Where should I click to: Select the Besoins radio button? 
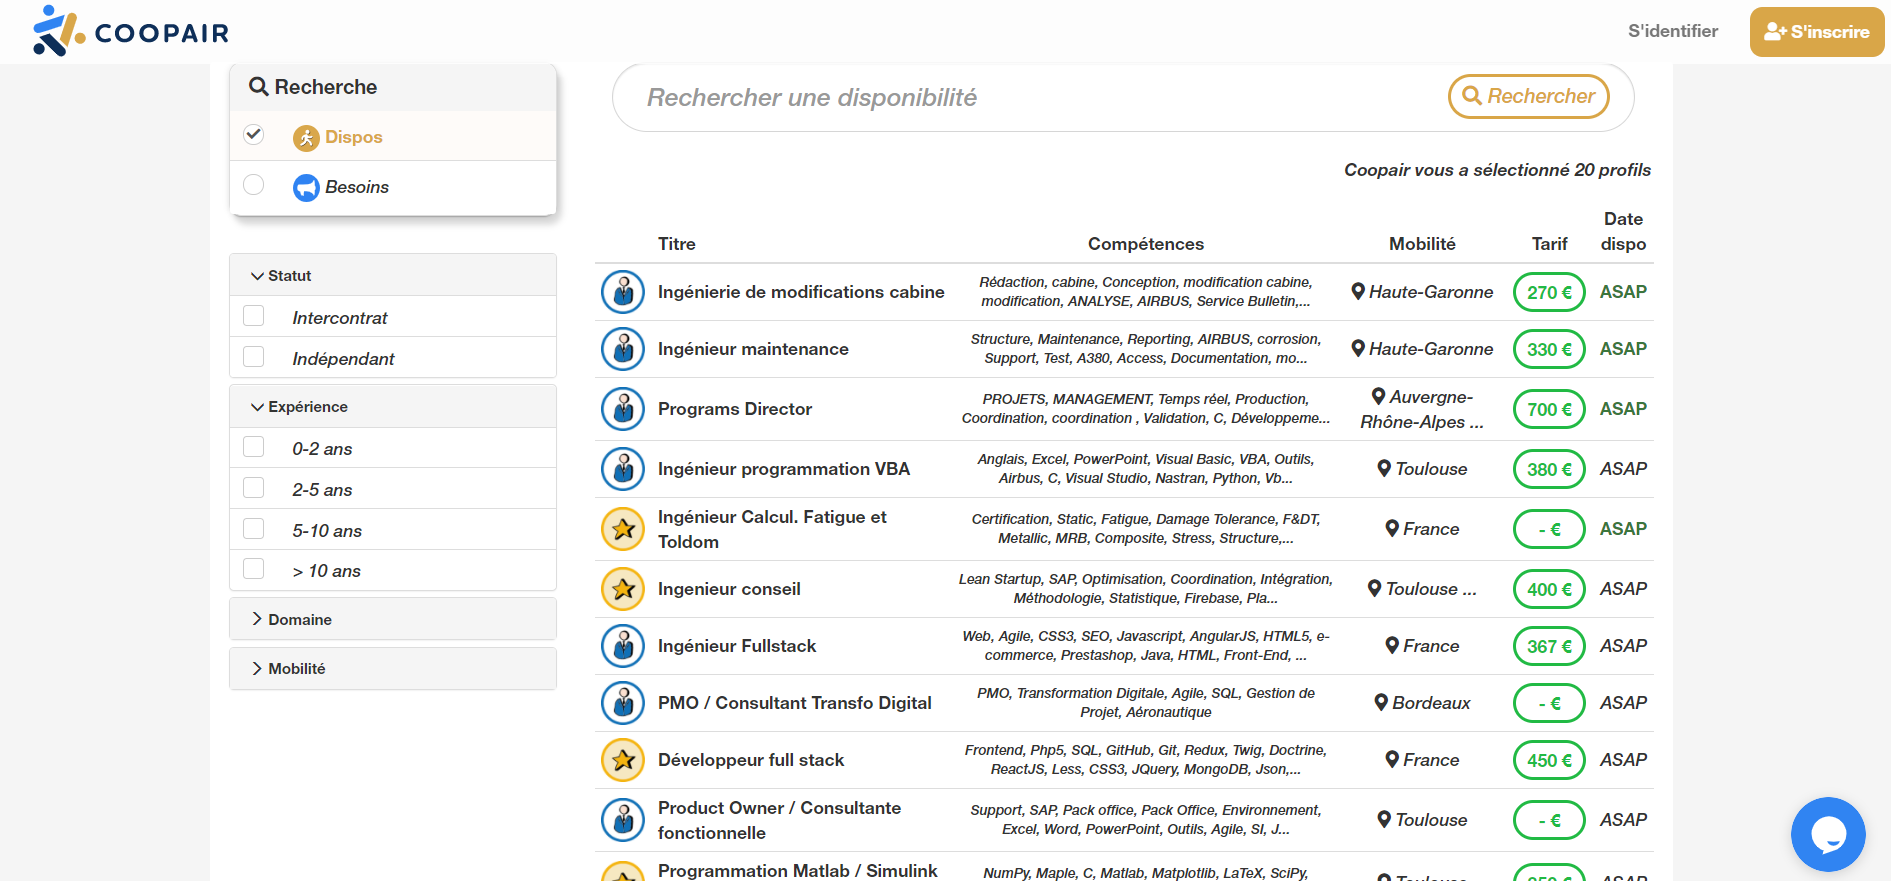[254, 185]
